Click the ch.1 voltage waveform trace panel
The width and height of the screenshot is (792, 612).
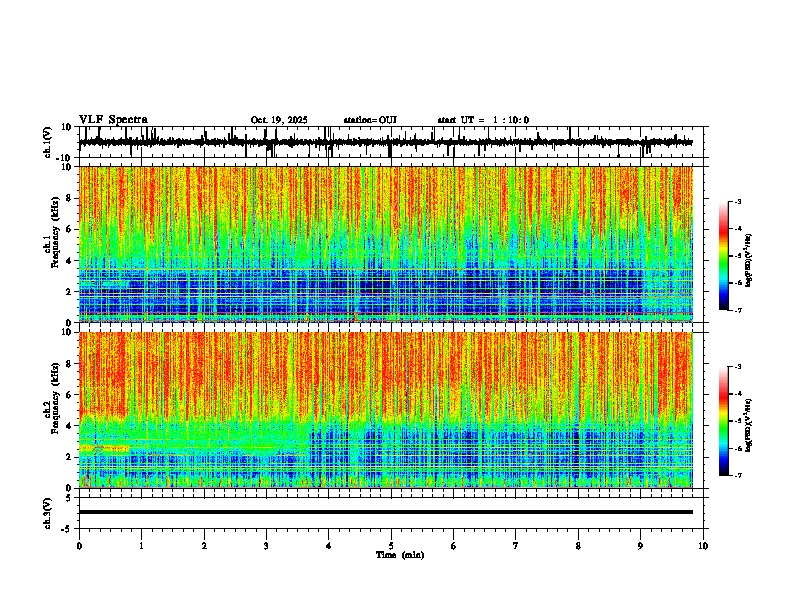click(x=390, y=142)
